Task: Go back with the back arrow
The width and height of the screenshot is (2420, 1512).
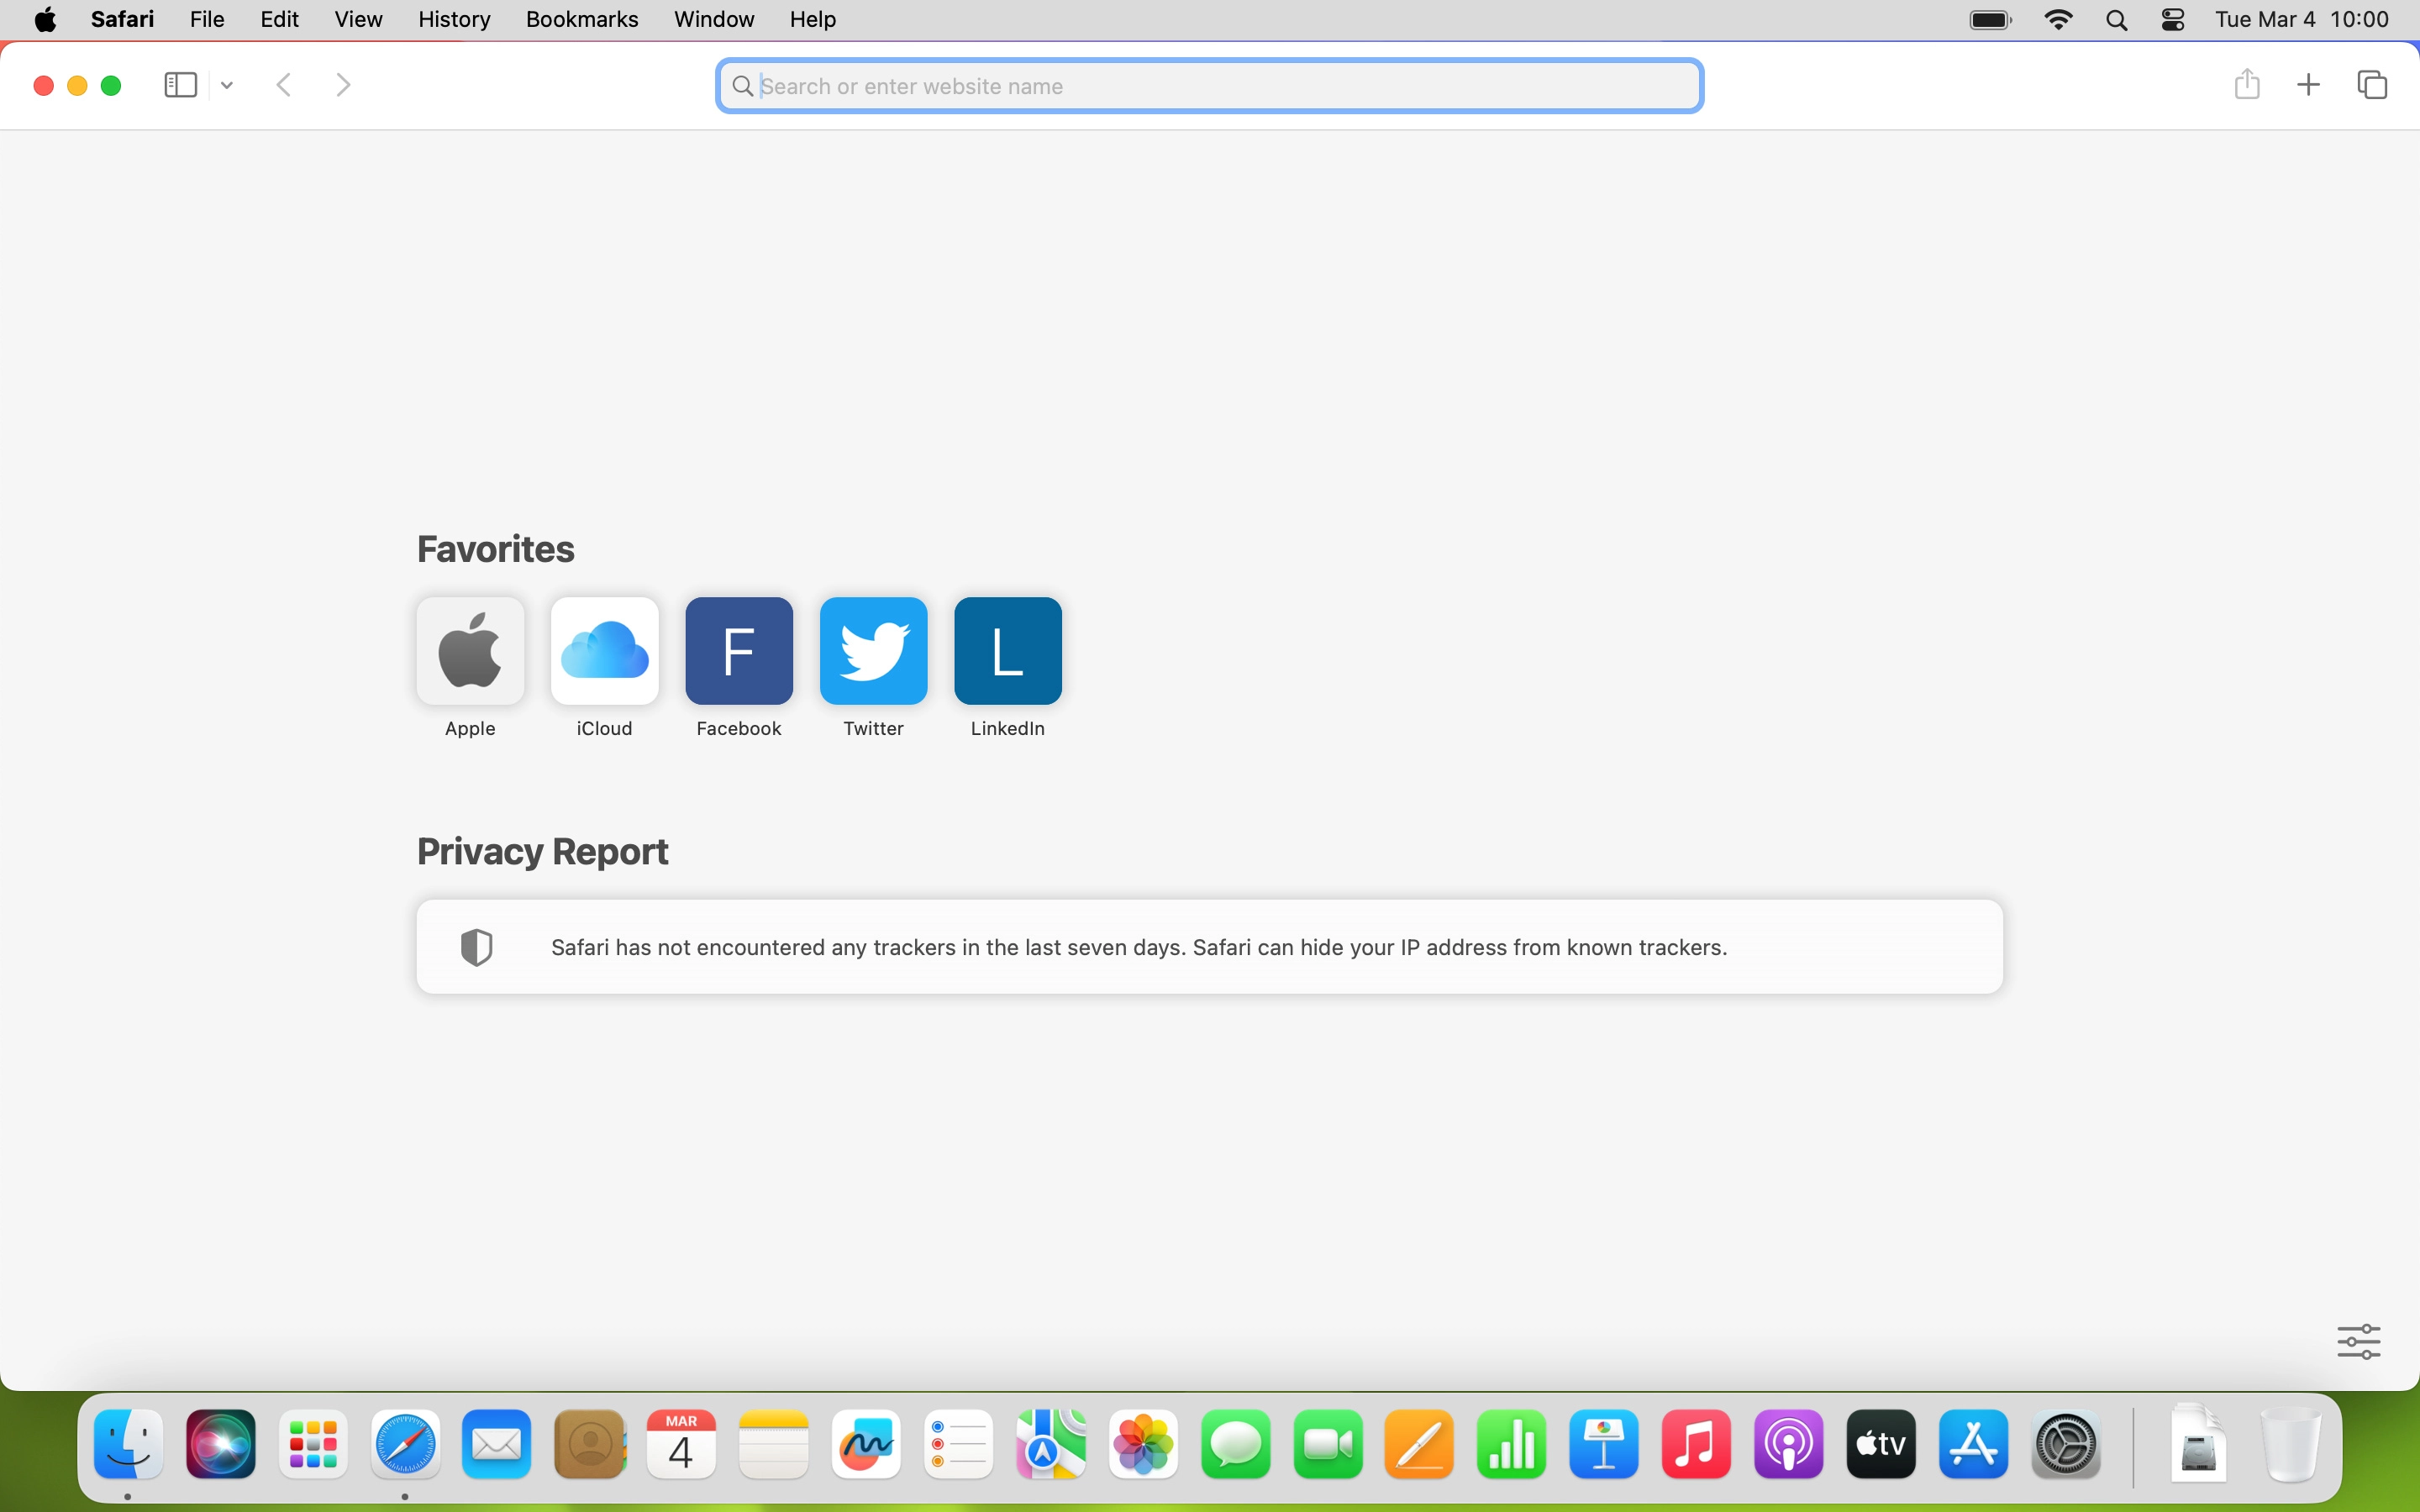Action: (x=284, y=85)
